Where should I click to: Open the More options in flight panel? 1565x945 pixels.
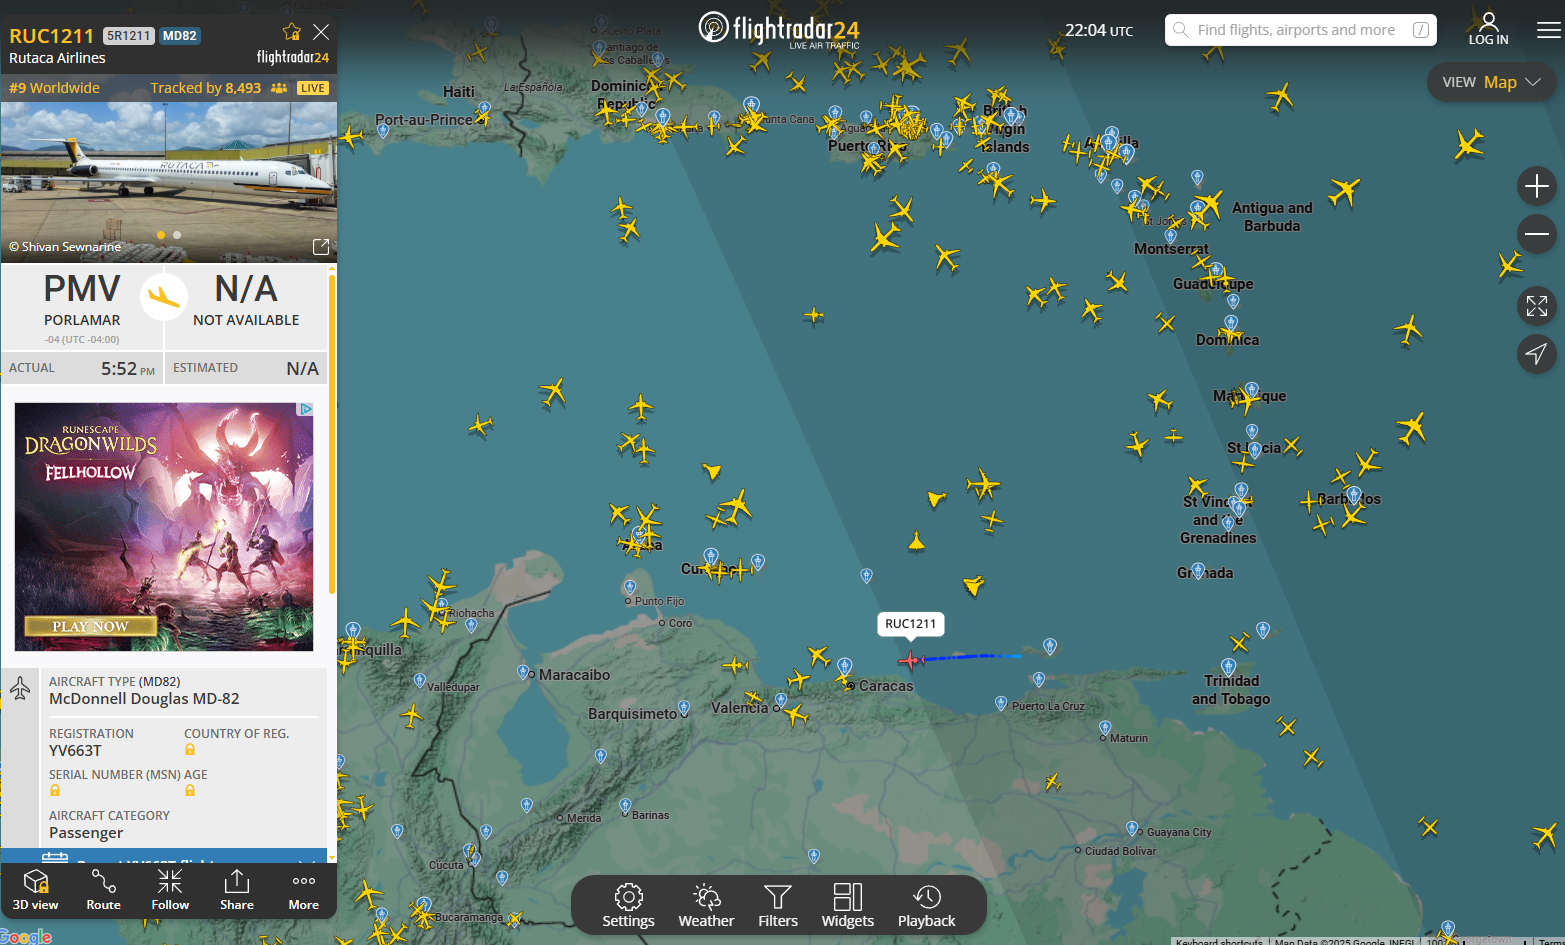[304, 889]
